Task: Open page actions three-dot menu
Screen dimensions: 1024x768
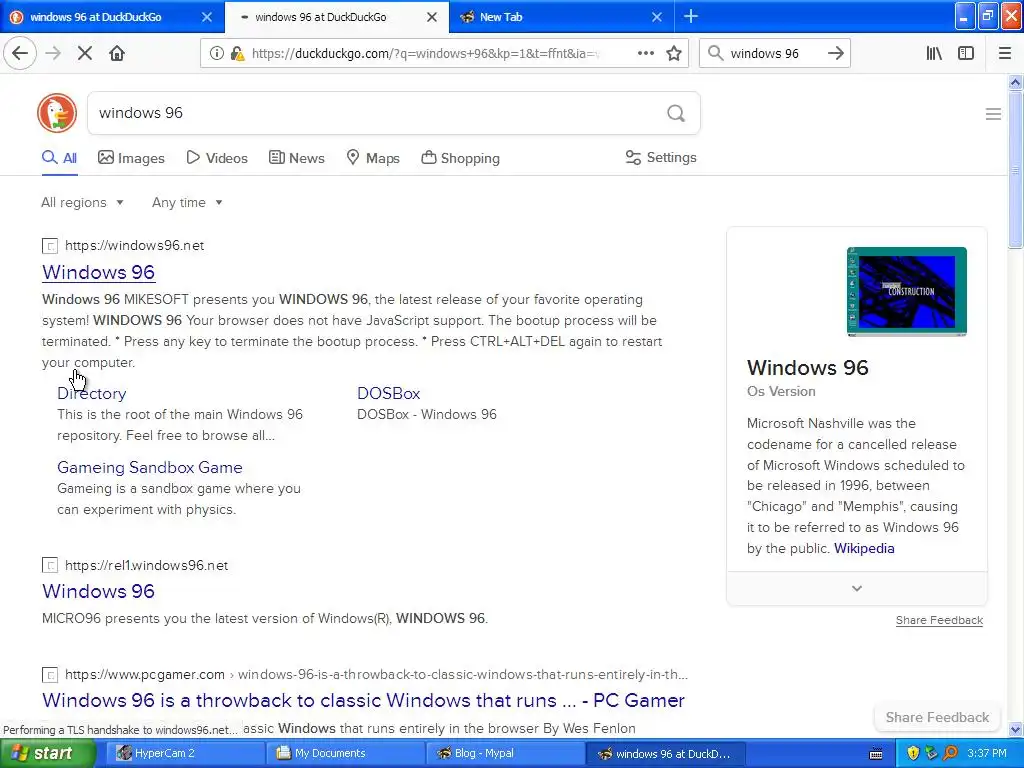Action: pyautogui.click(x=646, y=54)
